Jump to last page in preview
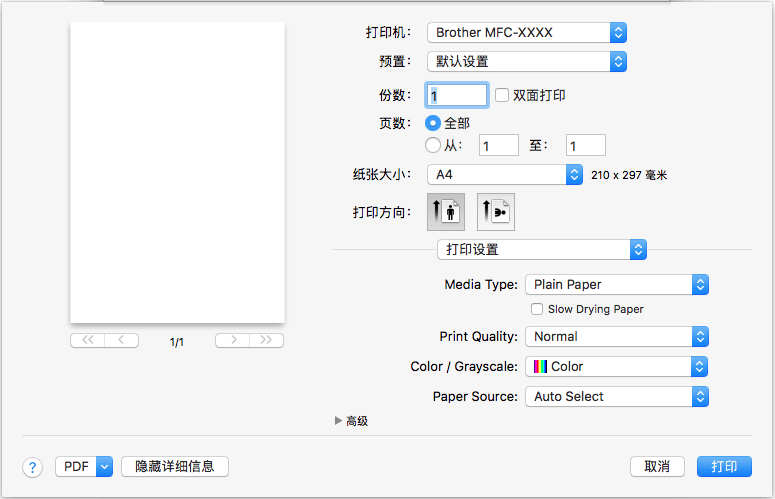The image size is (775, 499). pyautogui.click(x=266, y=340)
